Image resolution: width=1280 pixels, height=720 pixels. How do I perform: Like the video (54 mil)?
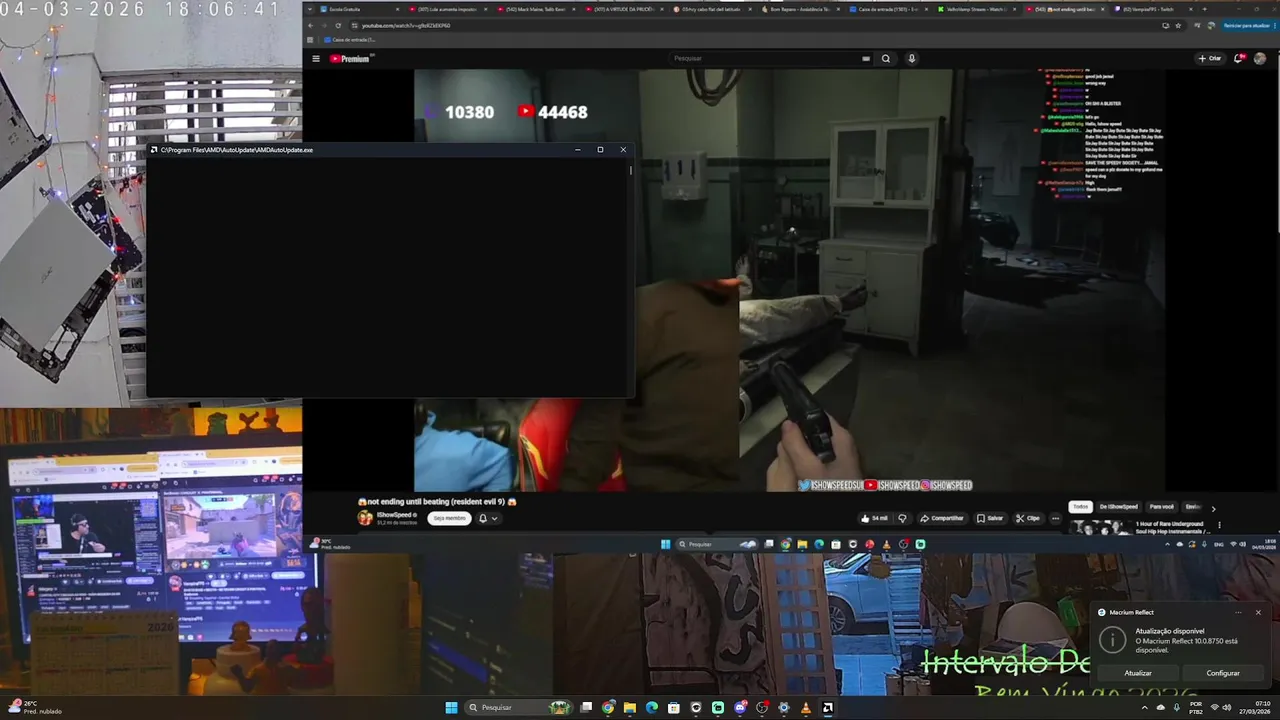click(x=874, y=518)
